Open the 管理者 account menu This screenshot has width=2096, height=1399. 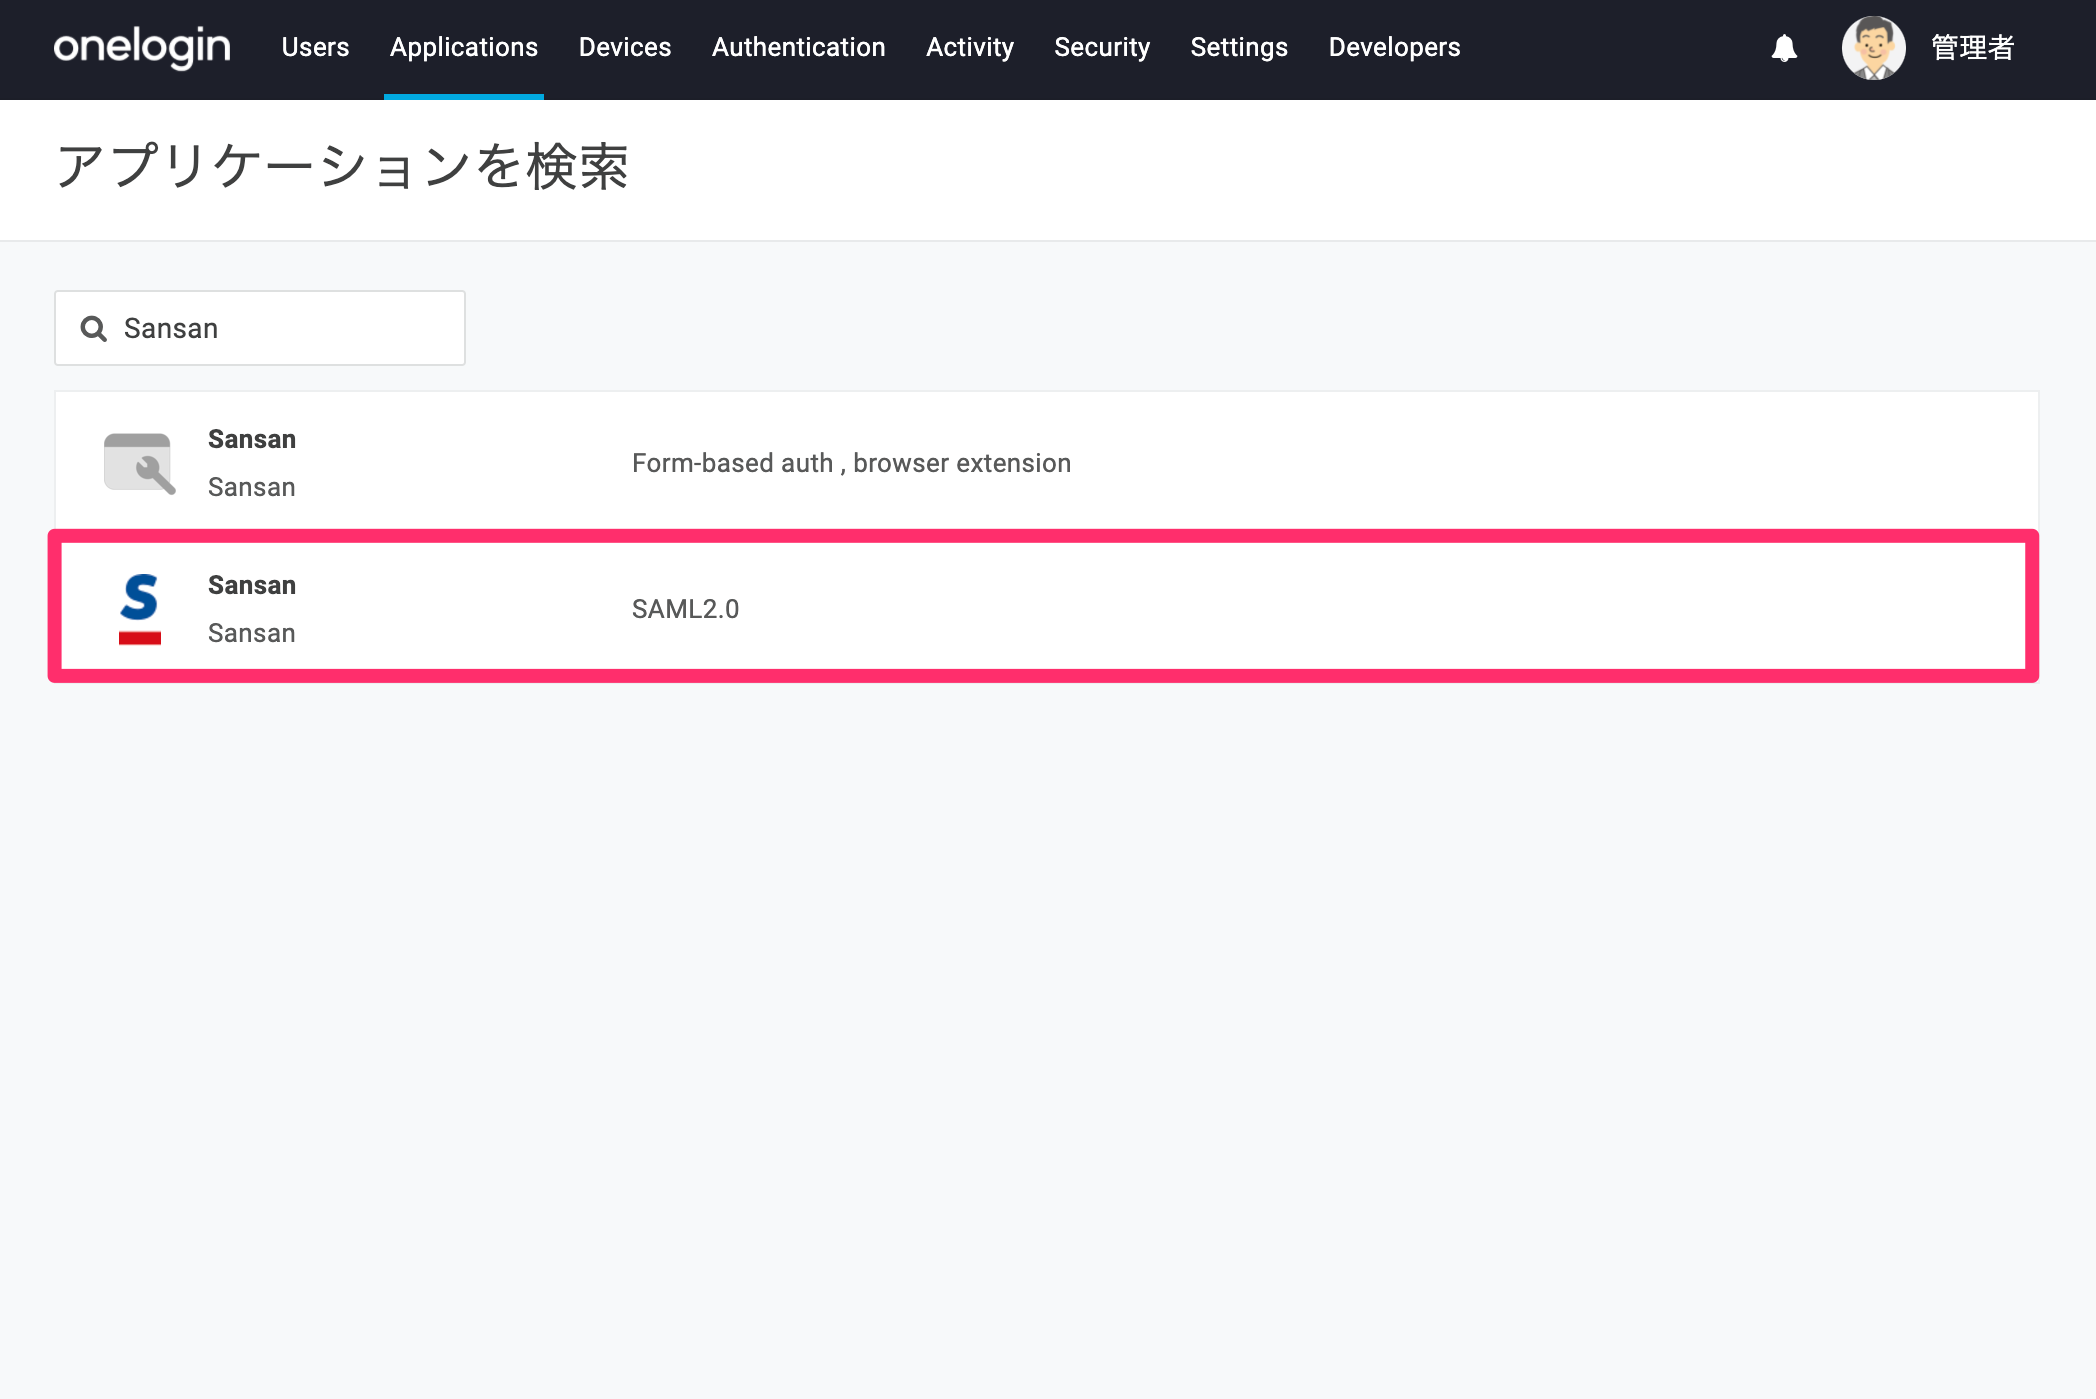point(1972,48)
